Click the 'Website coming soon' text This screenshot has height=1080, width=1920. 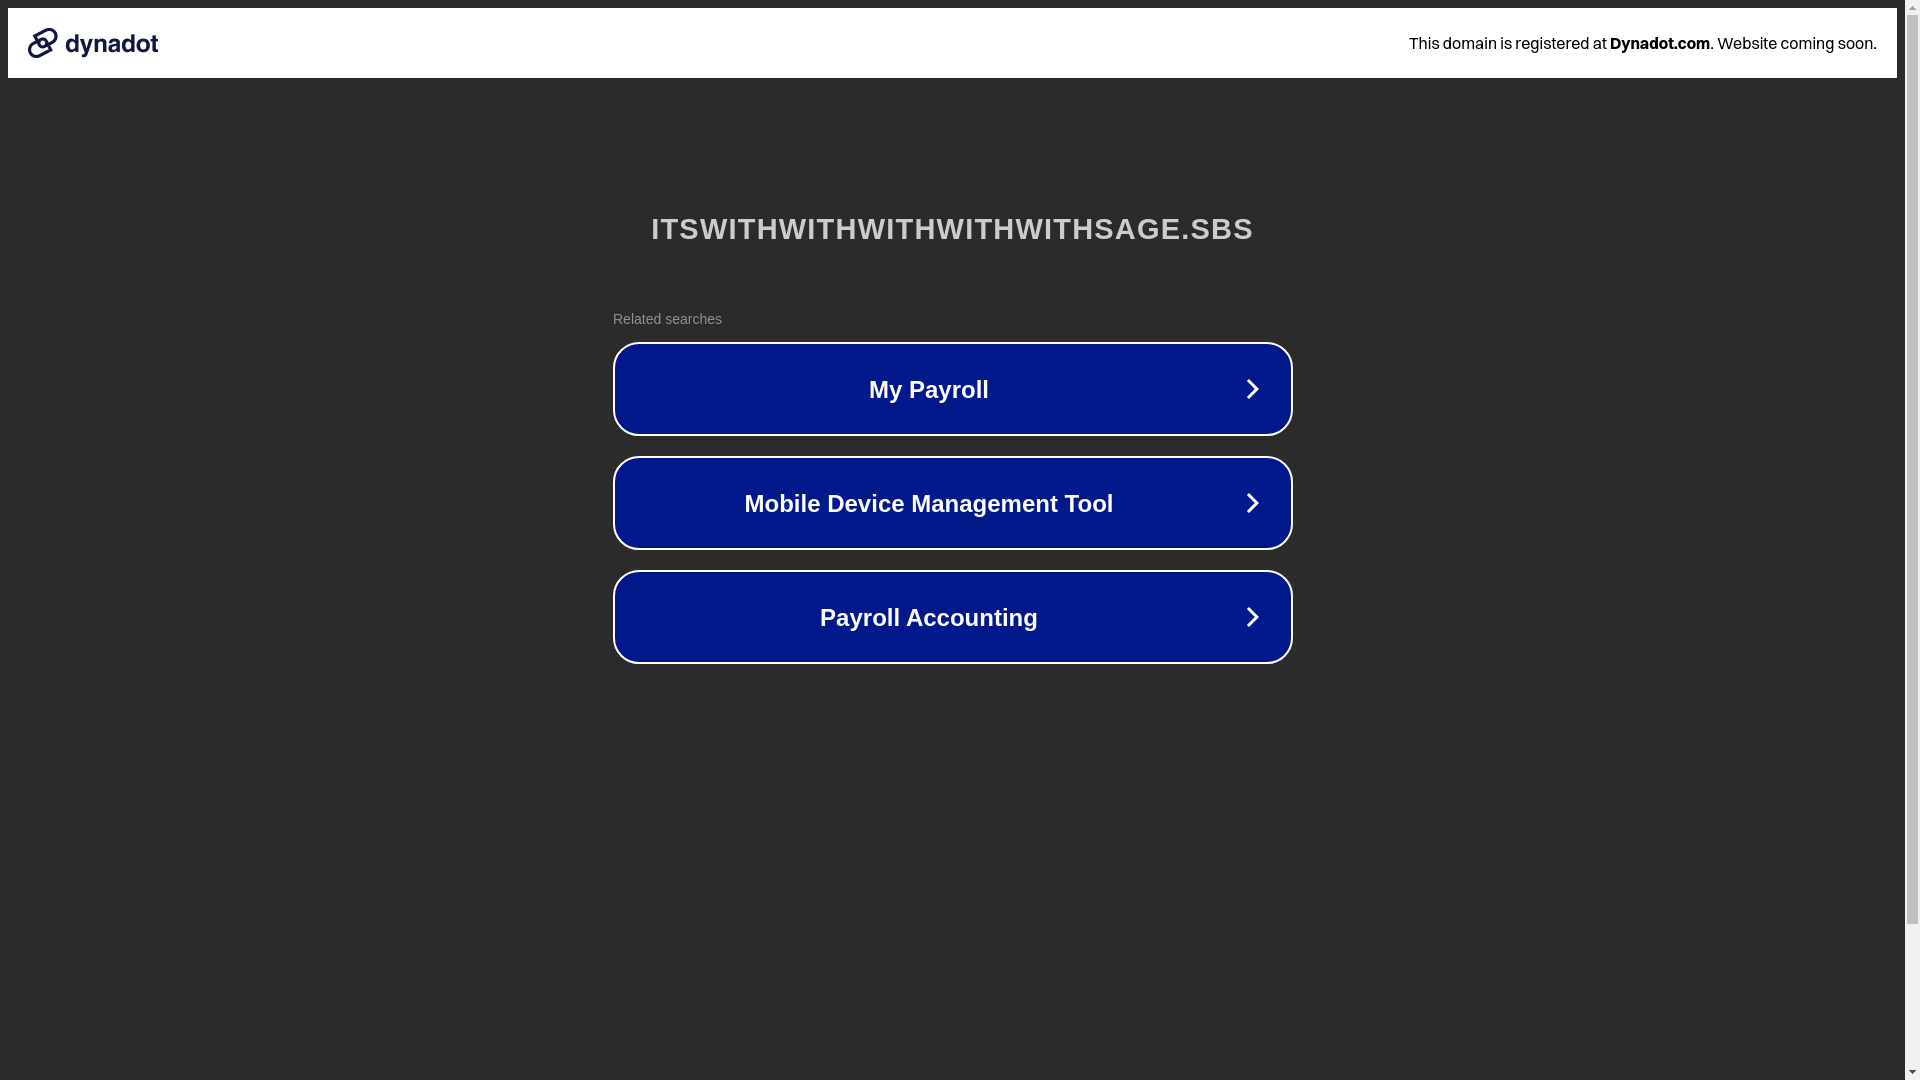1796,43
